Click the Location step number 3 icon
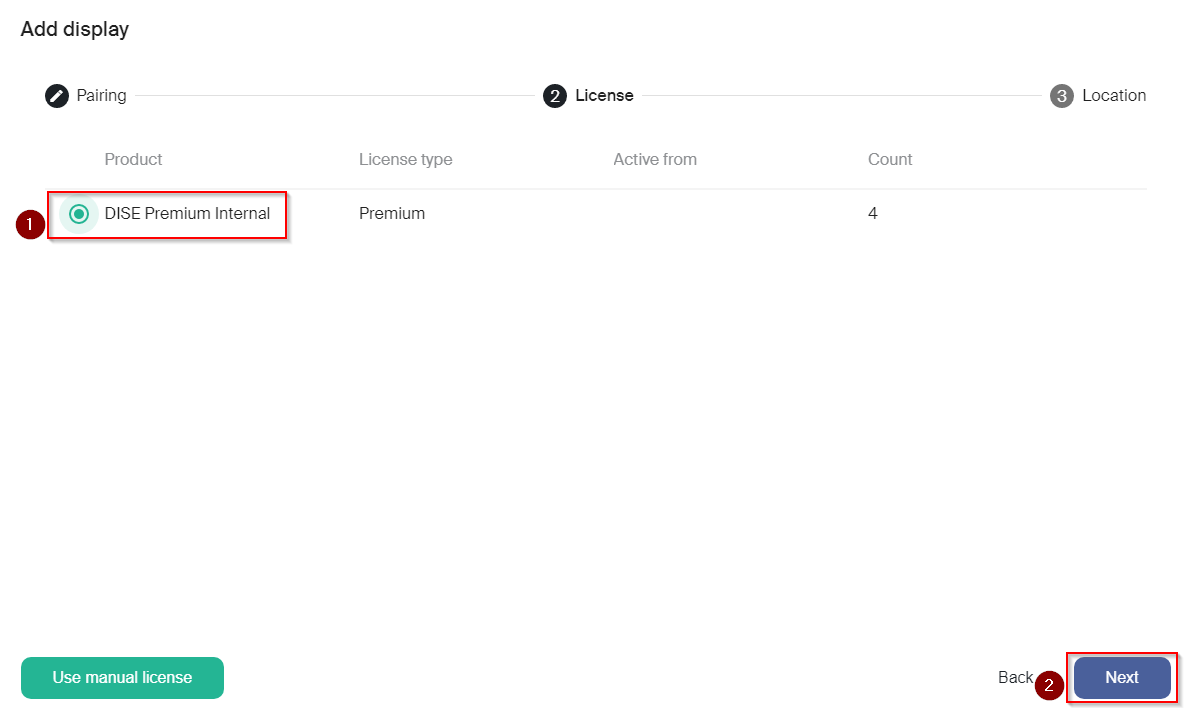Viewport: 1192px width, 708px height. (1061, 96)
